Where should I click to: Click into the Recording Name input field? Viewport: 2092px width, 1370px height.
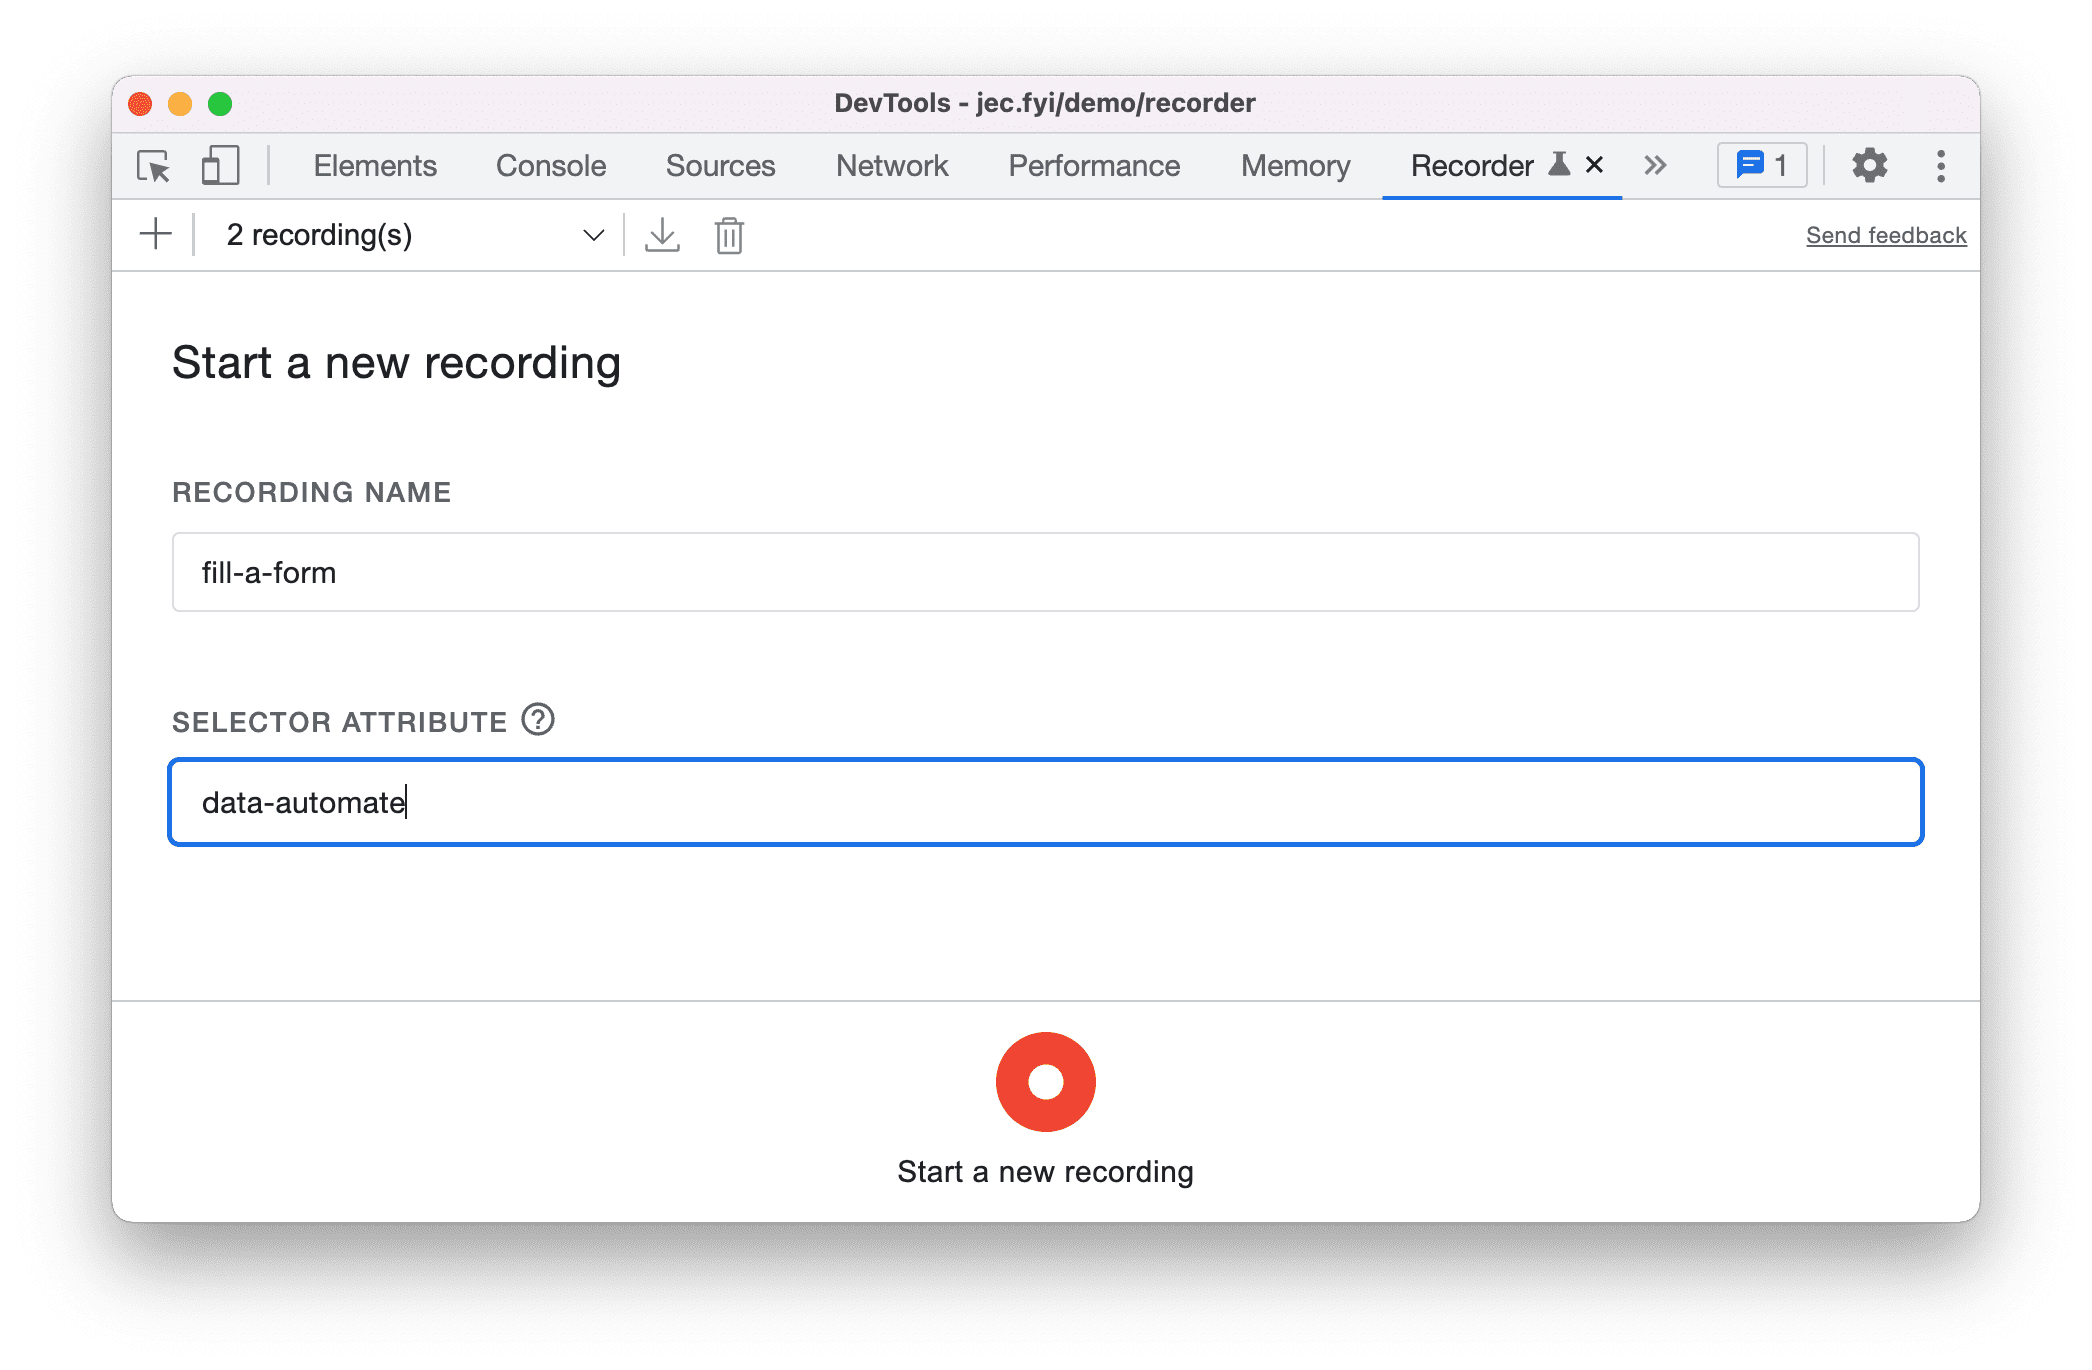[1046, 573]
